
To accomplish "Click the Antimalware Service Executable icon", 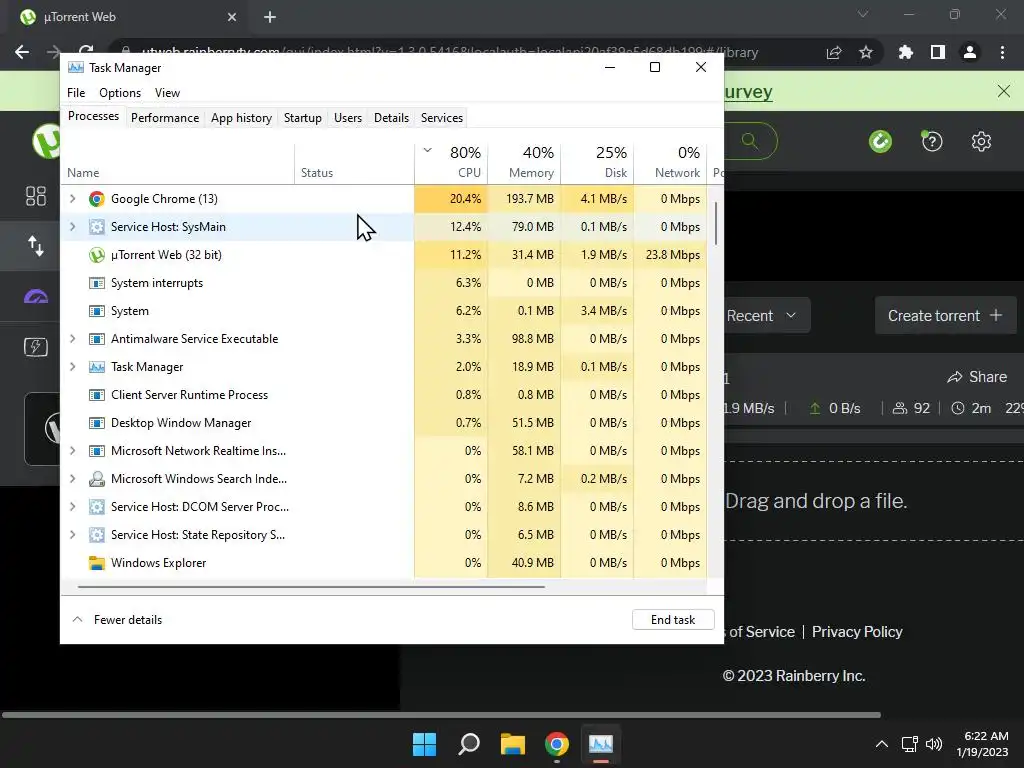I will click(97, 339).
